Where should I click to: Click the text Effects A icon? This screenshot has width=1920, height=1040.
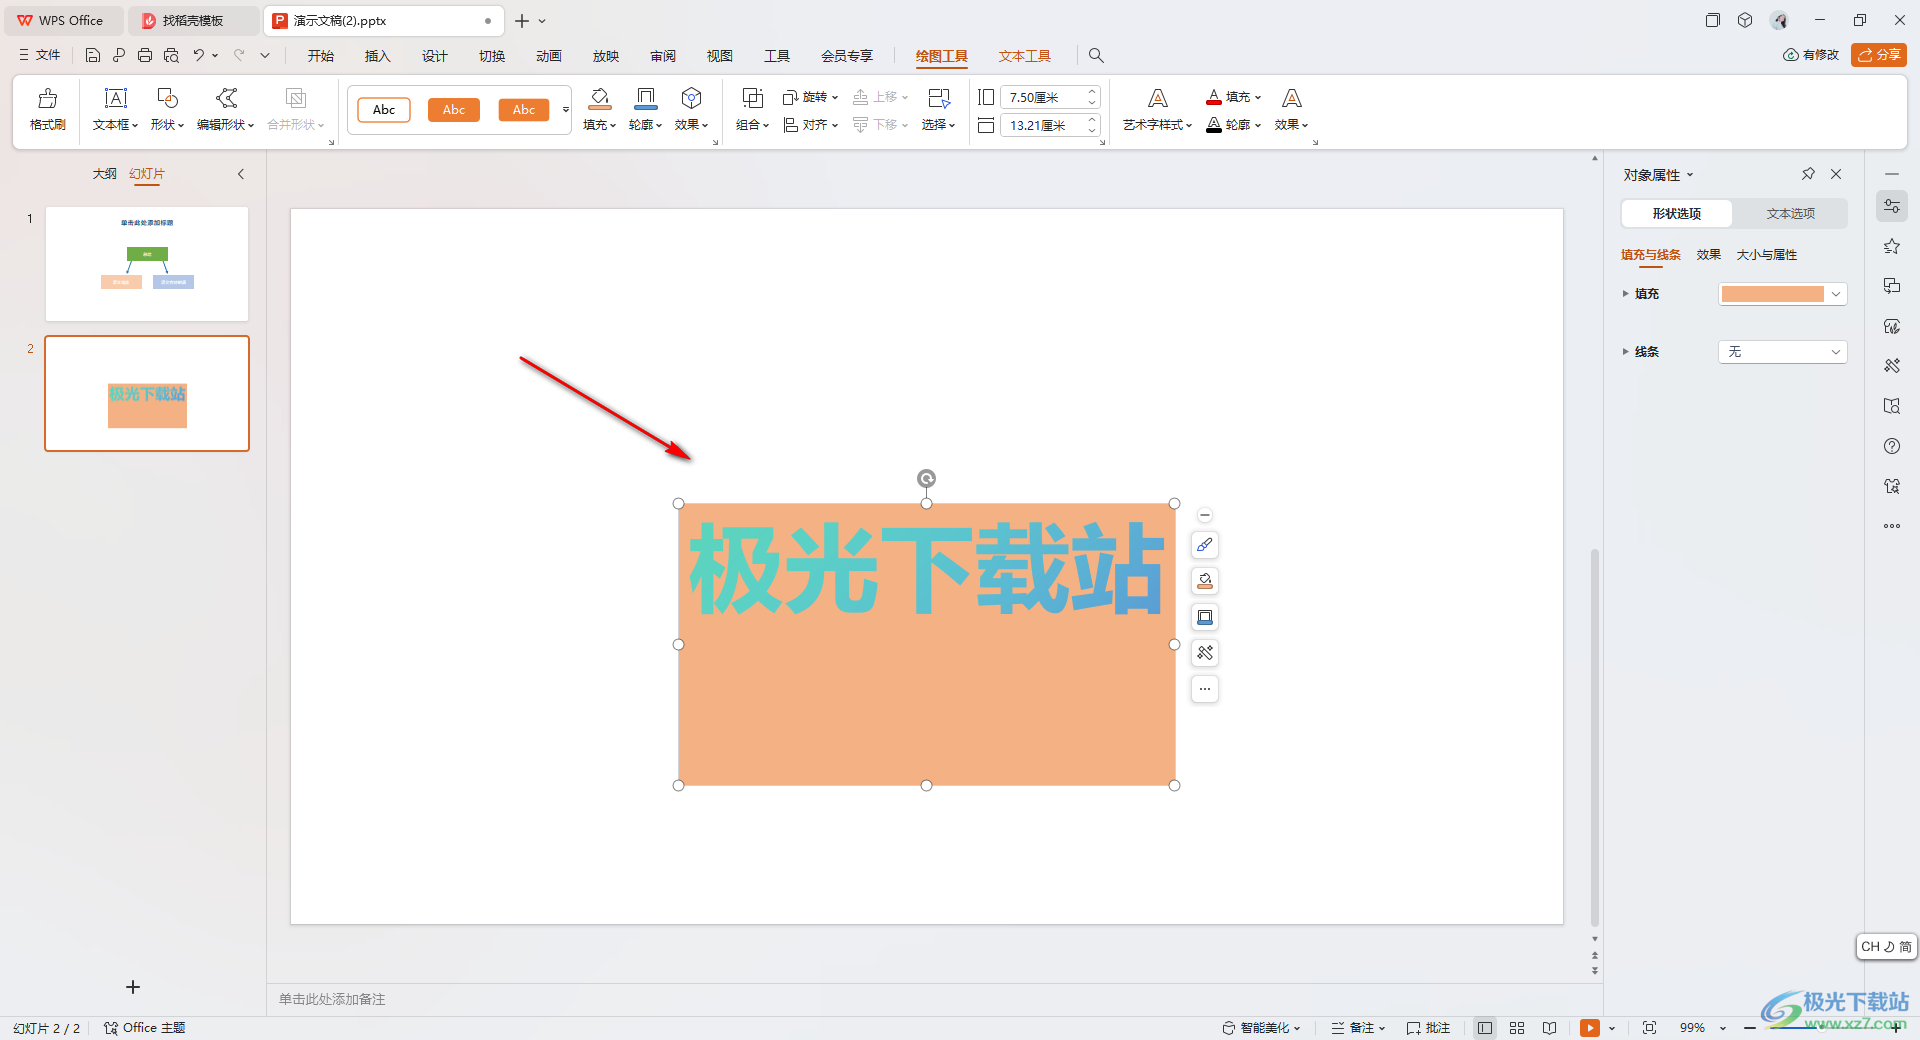1291,98
